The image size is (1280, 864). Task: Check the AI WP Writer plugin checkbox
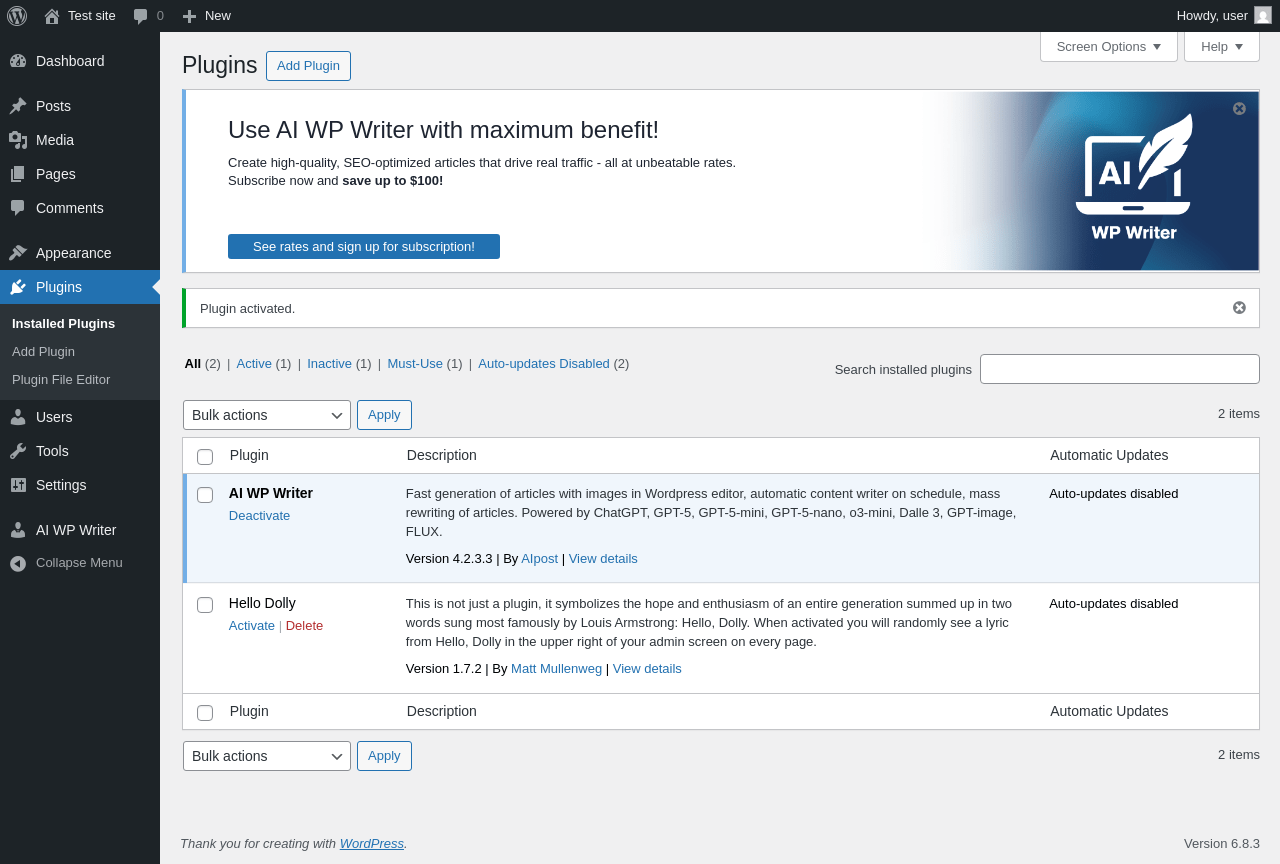tap(205, 494)
